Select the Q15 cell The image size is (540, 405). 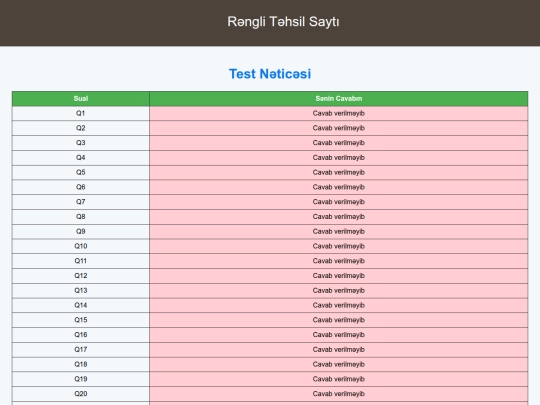pyautogui.click(x=81, y=320)
